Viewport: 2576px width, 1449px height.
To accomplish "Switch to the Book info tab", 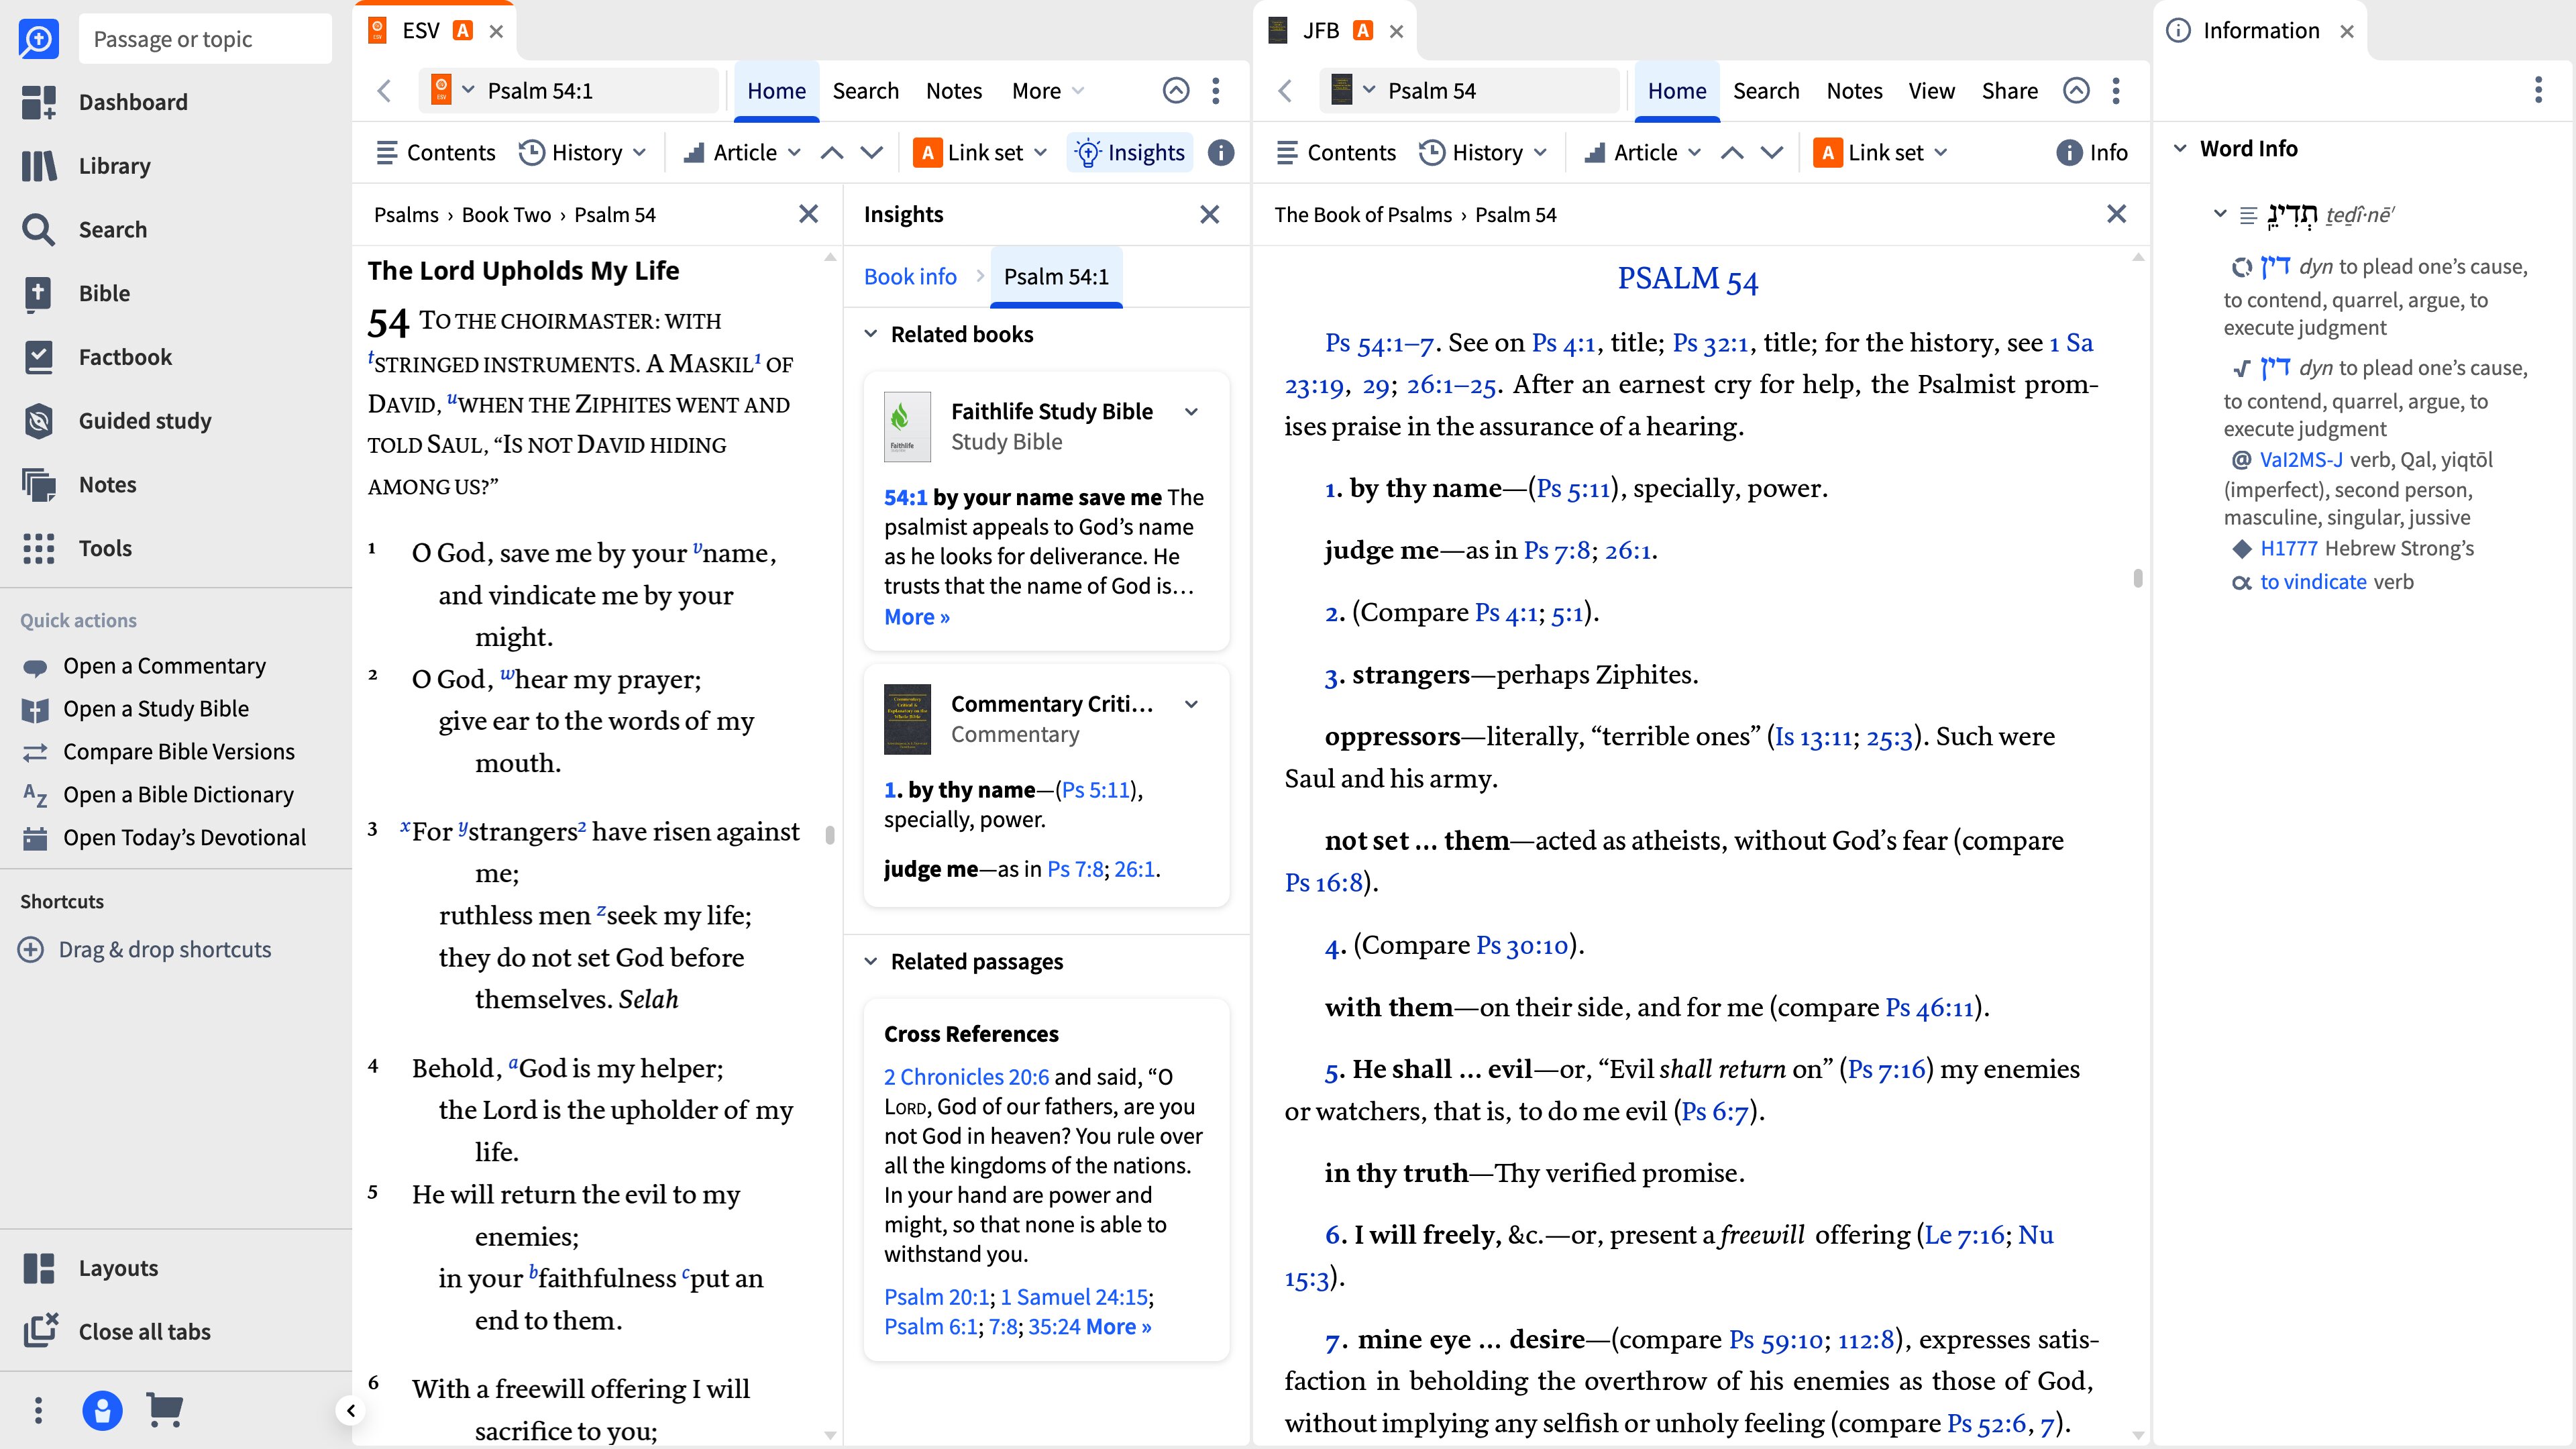I will (x=910, y=277).
